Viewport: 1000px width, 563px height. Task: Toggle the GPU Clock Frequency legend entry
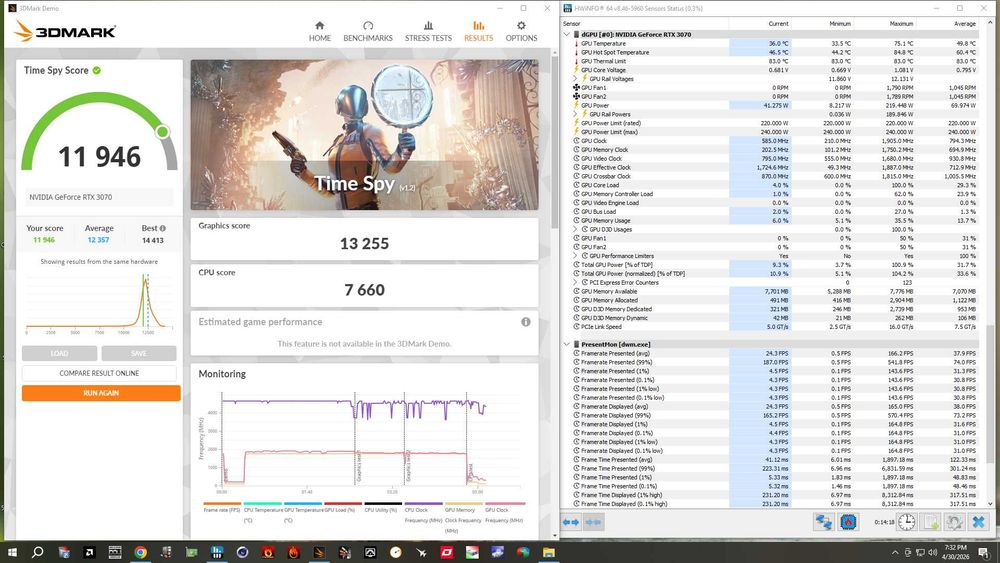(504, 512)
